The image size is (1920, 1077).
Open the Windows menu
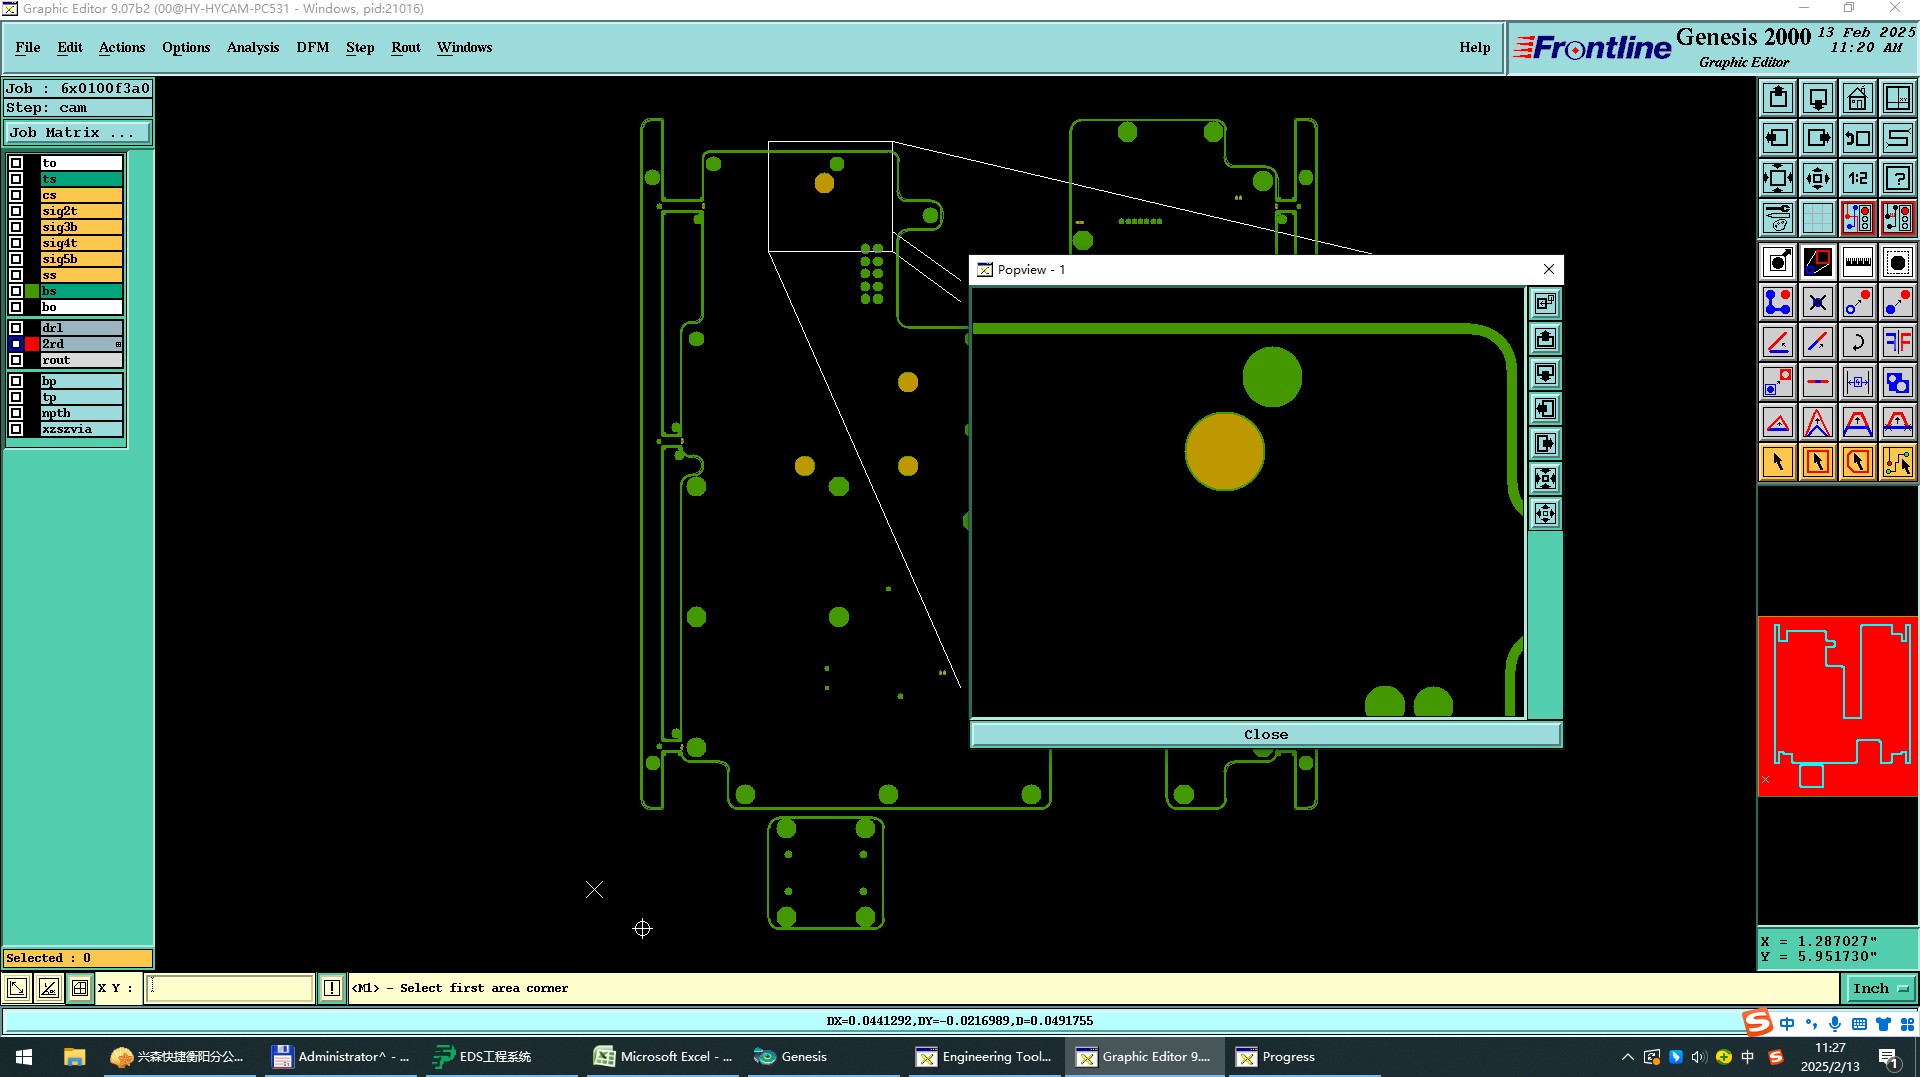click(x=464, y=47)
